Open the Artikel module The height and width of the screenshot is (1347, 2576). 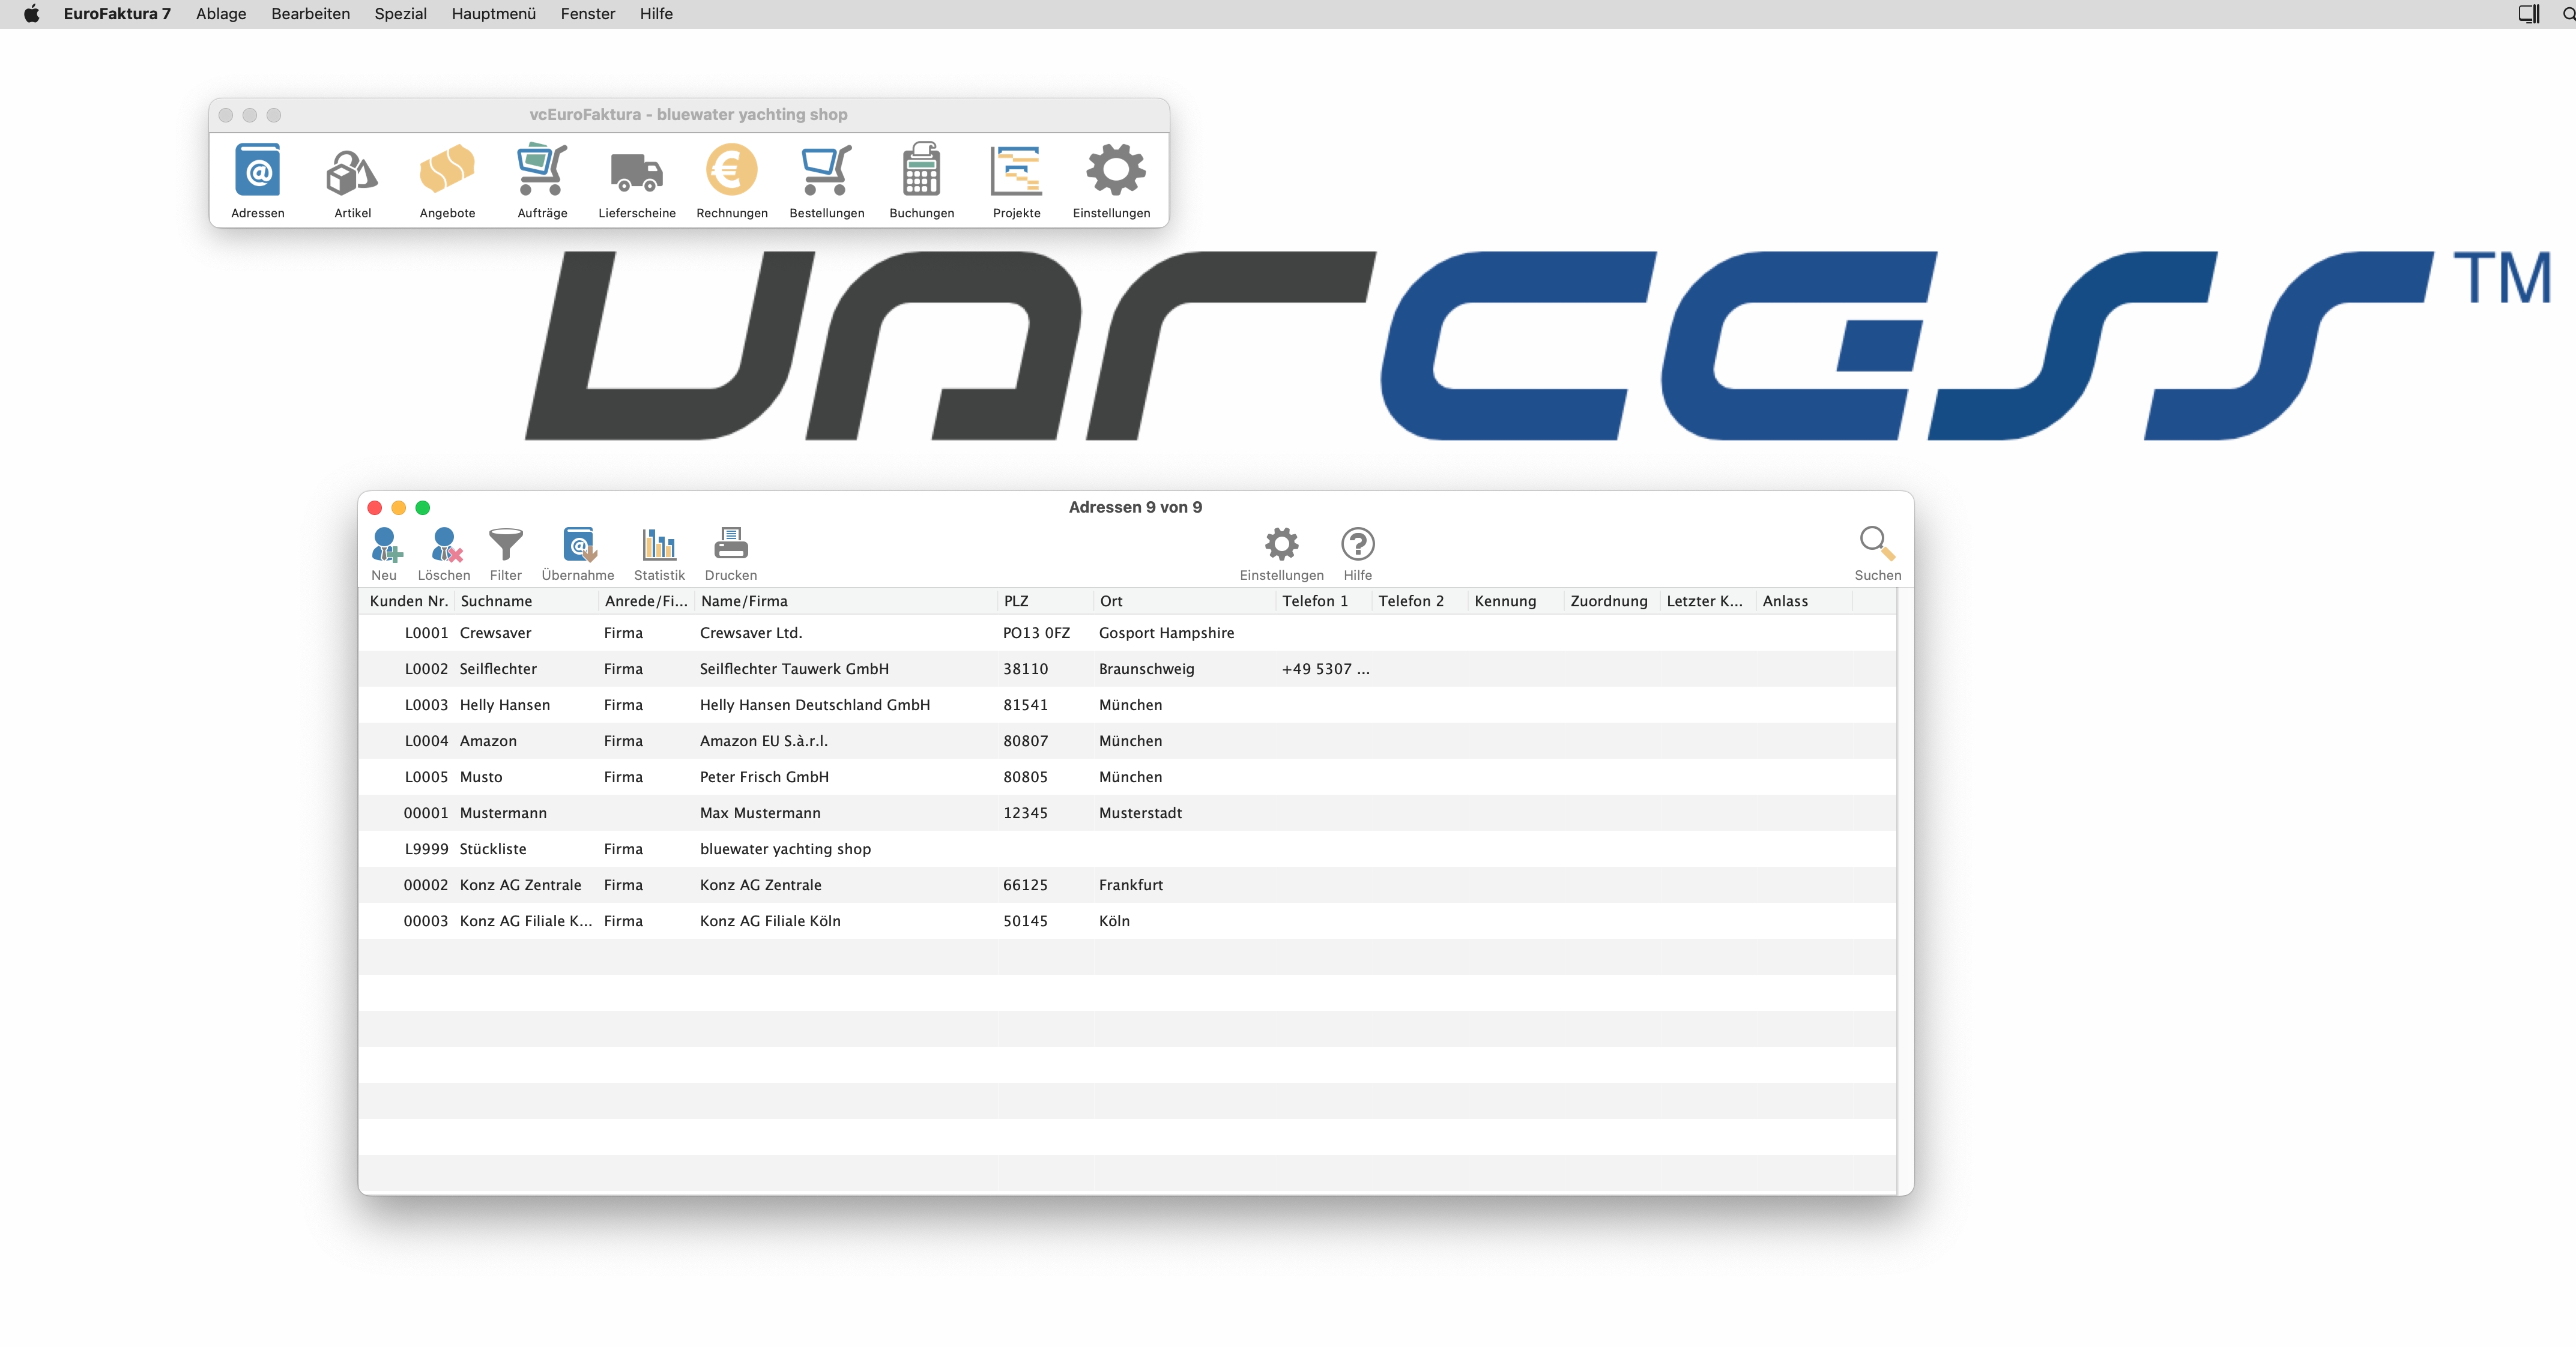[x=352, y=171]
